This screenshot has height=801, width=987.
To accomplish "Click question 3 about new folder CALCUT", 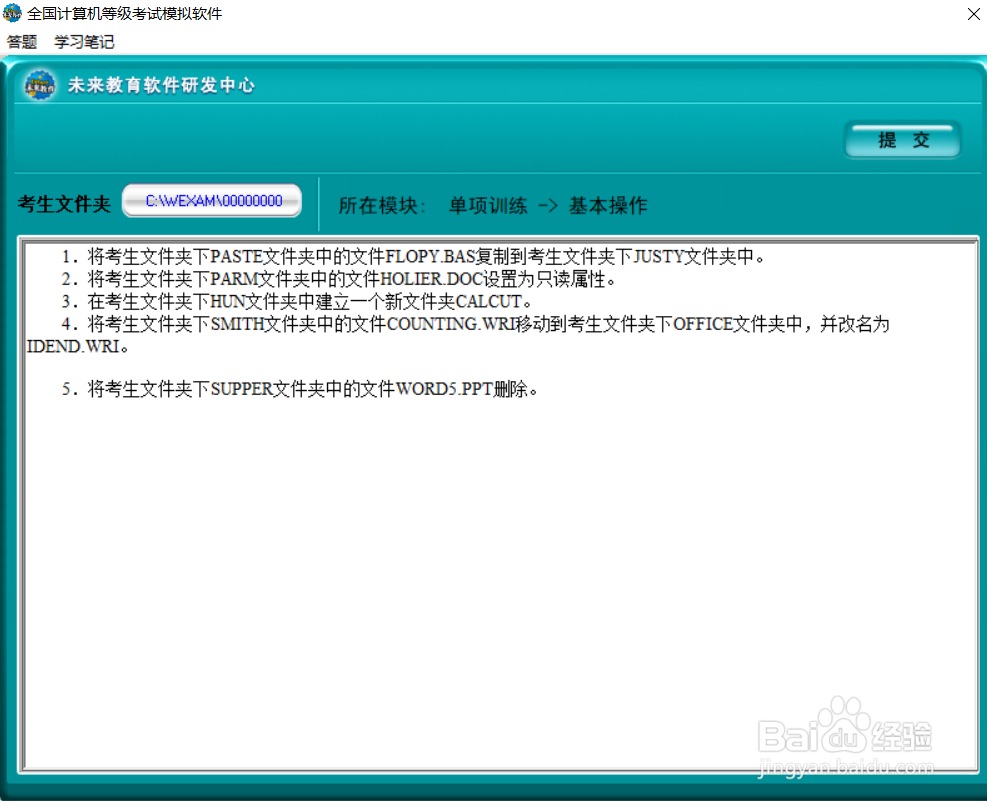I will click(x=296, y=301).
